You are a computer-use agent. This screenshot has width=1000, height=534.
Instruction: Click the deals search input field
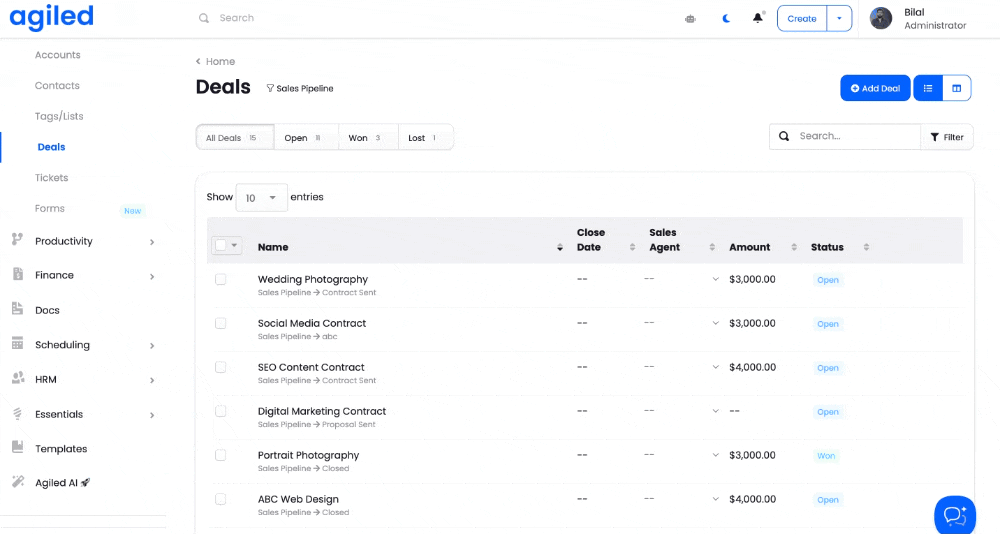point(855,136)
